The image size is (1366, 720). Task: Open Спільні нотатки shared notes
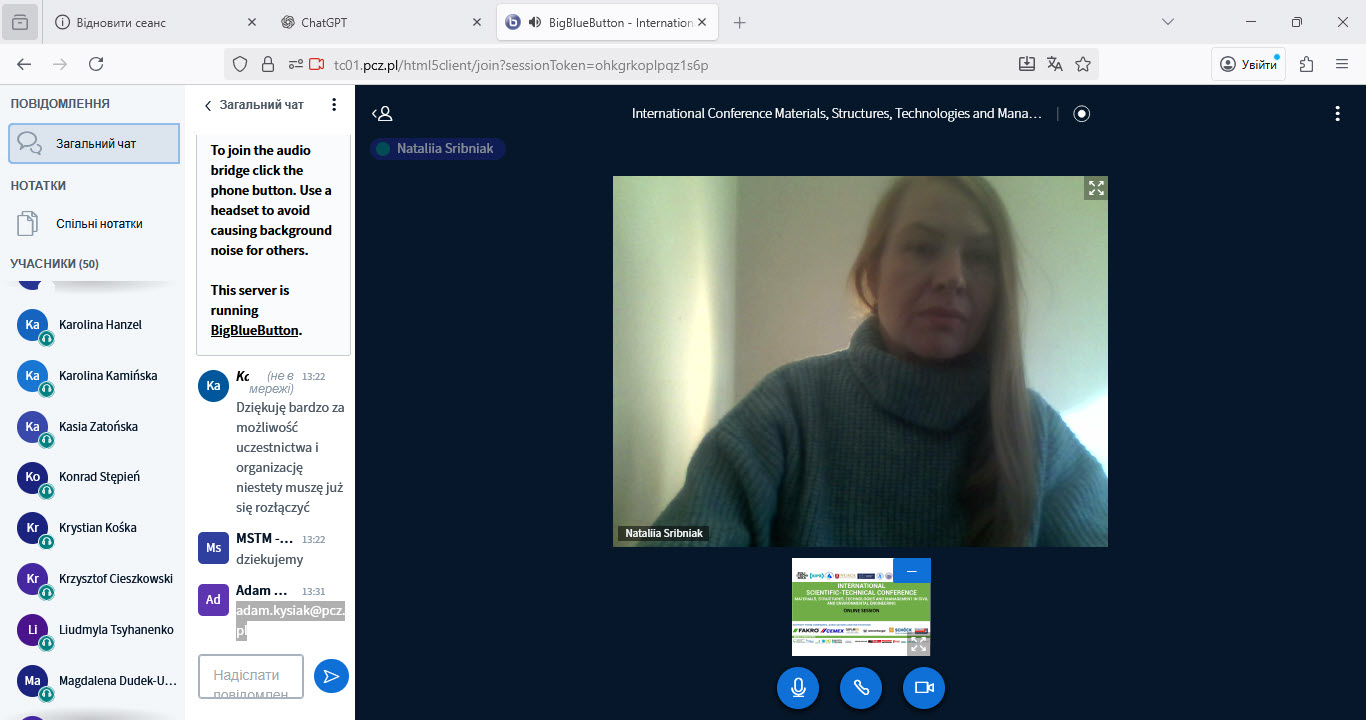(x=98, y=224)
